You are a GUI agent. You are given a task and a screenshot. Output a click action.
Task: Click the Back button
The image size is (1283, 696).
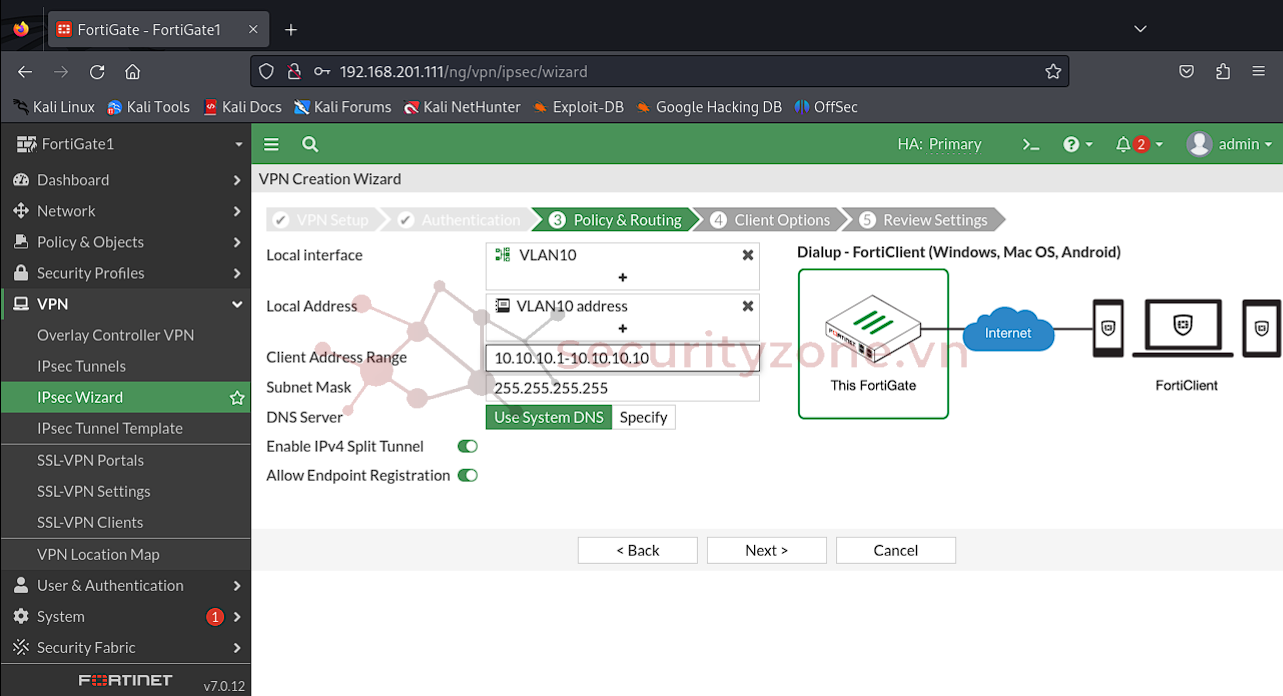tap(637, 550)
